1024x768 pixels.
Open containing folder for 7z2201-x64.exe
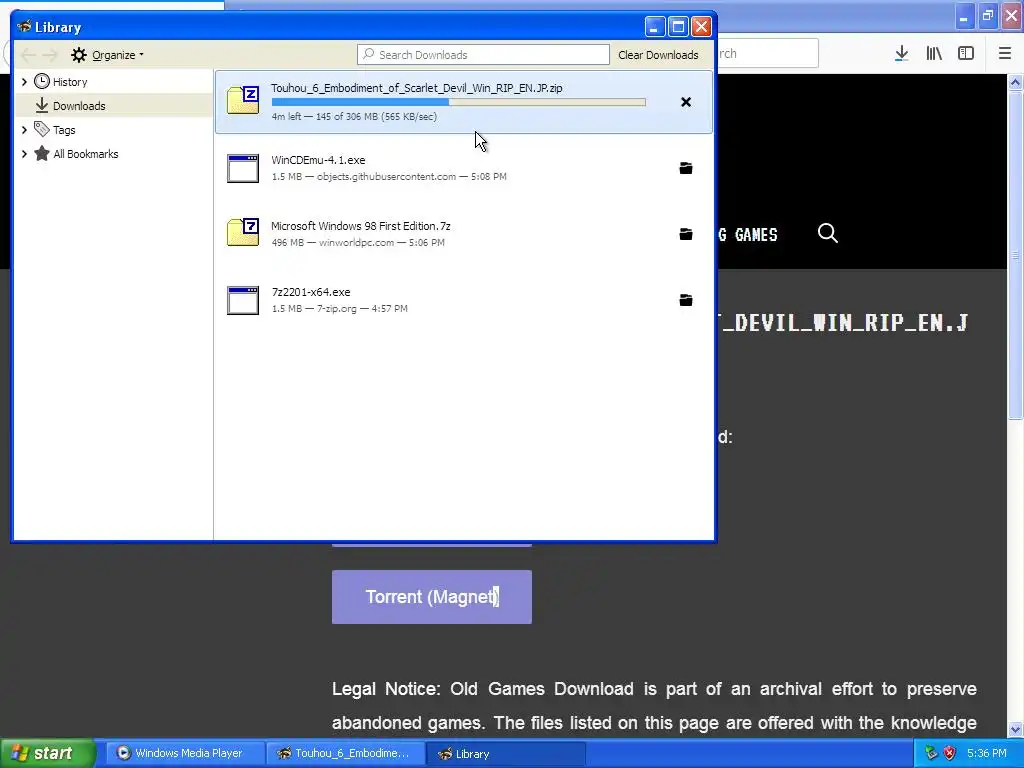tap(686, 300)
